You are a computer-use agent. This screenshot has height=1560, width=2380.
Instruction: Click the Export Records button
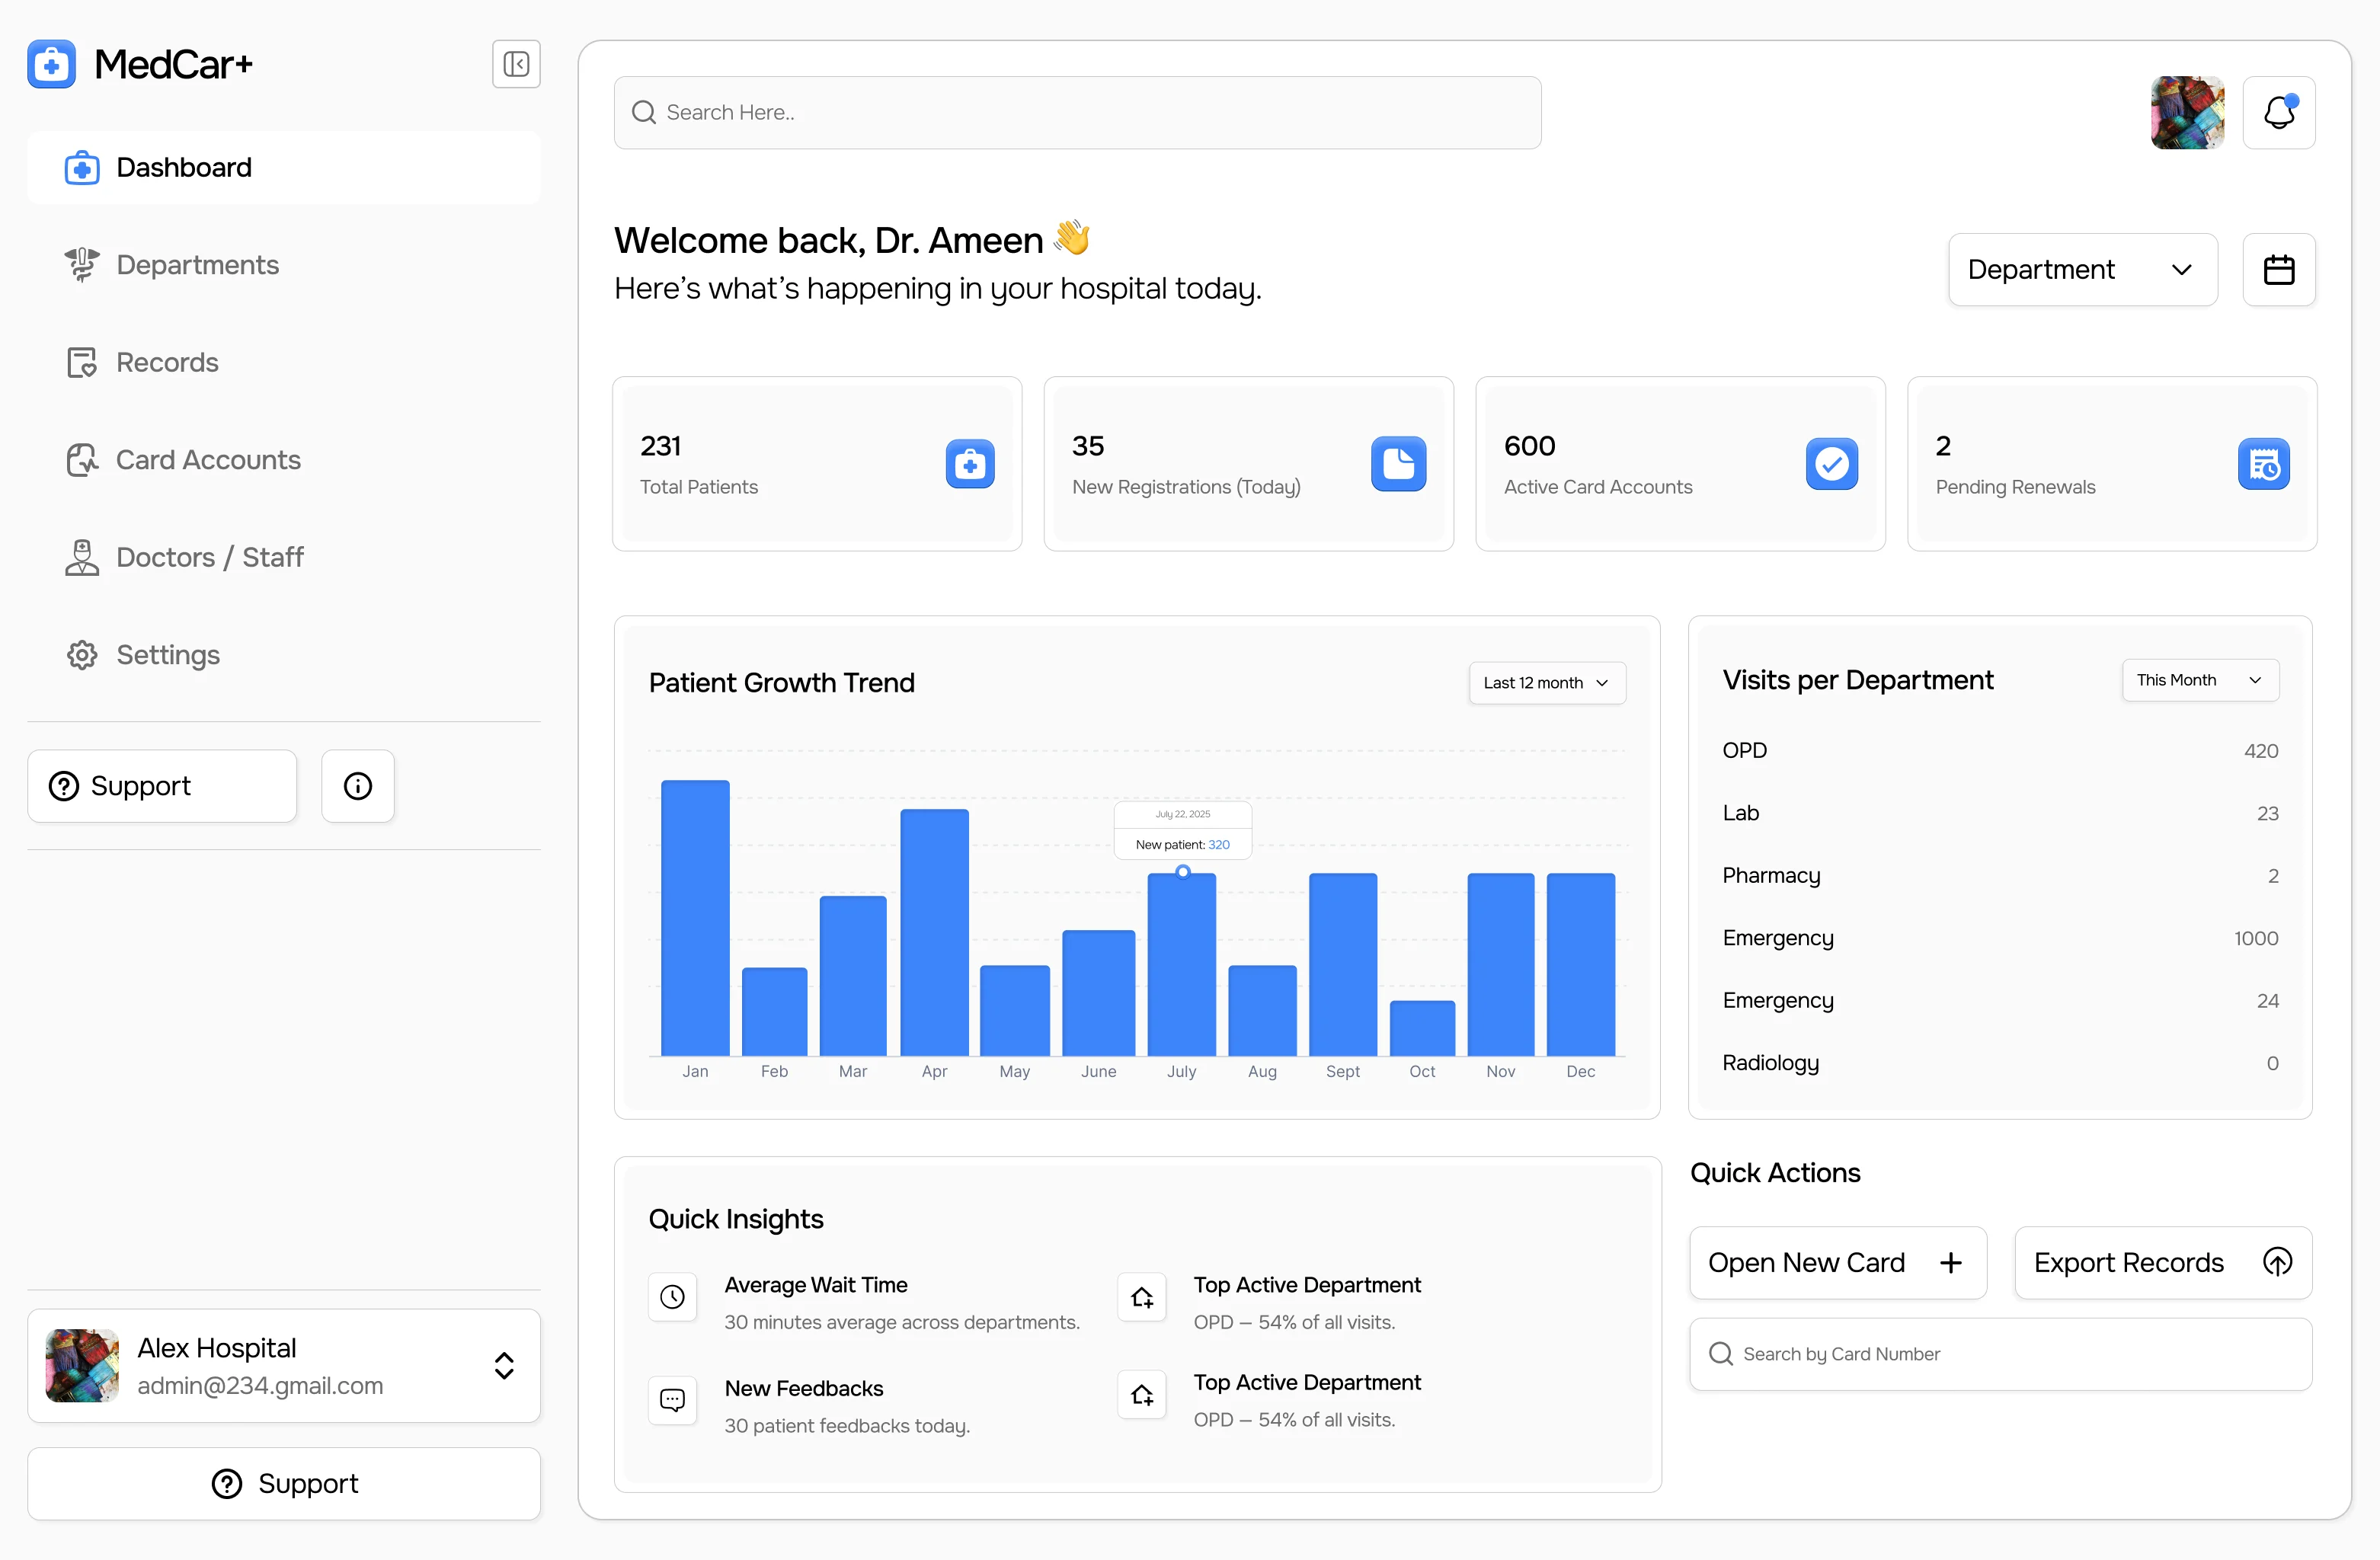click(x=2162, y=1263)
